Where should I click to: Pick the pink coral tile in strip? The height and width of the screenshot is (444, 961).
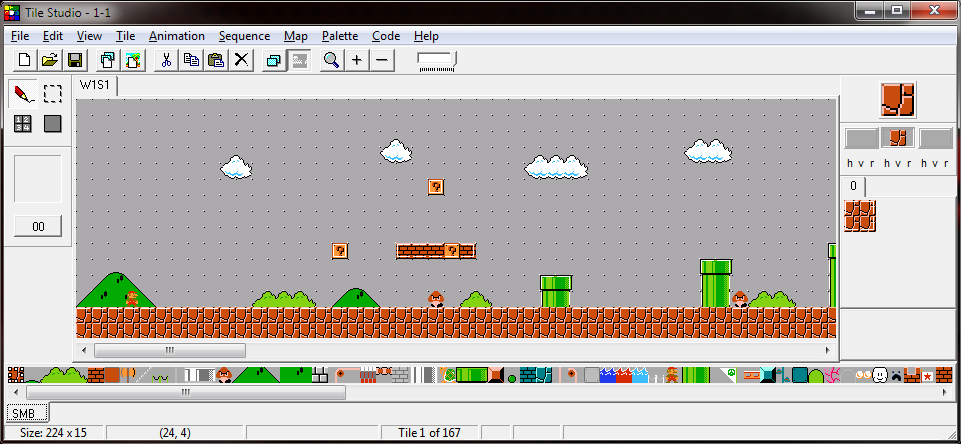tap(832, 375)
